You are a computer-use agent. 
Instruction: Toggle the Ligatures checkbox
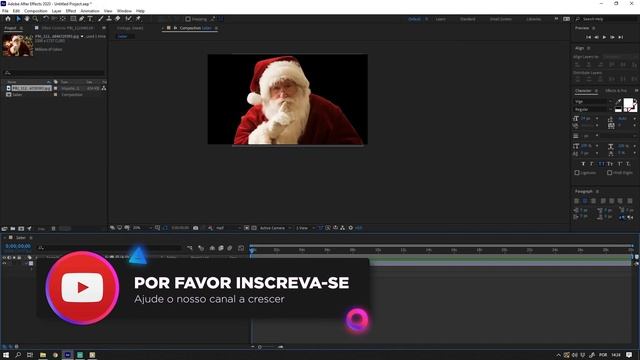577,173
